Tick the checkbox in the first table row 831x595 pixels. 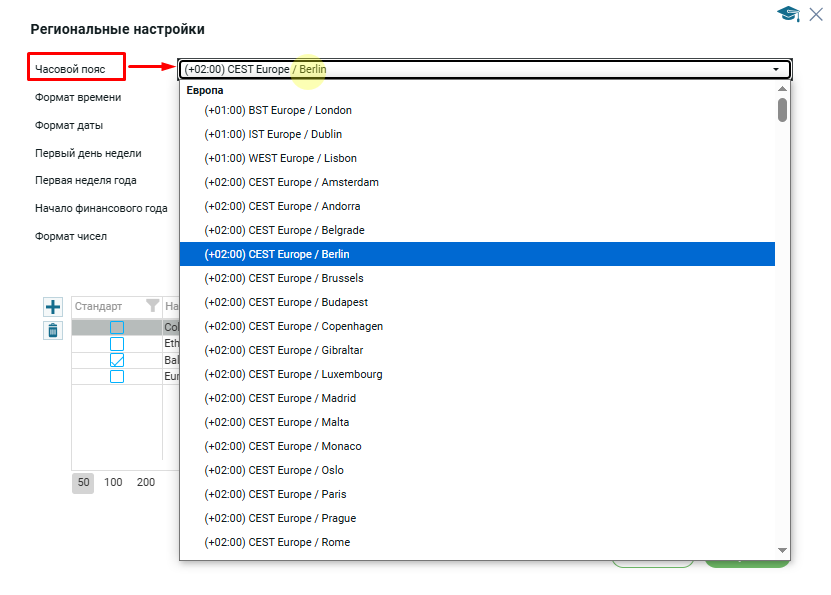point(117,328)
